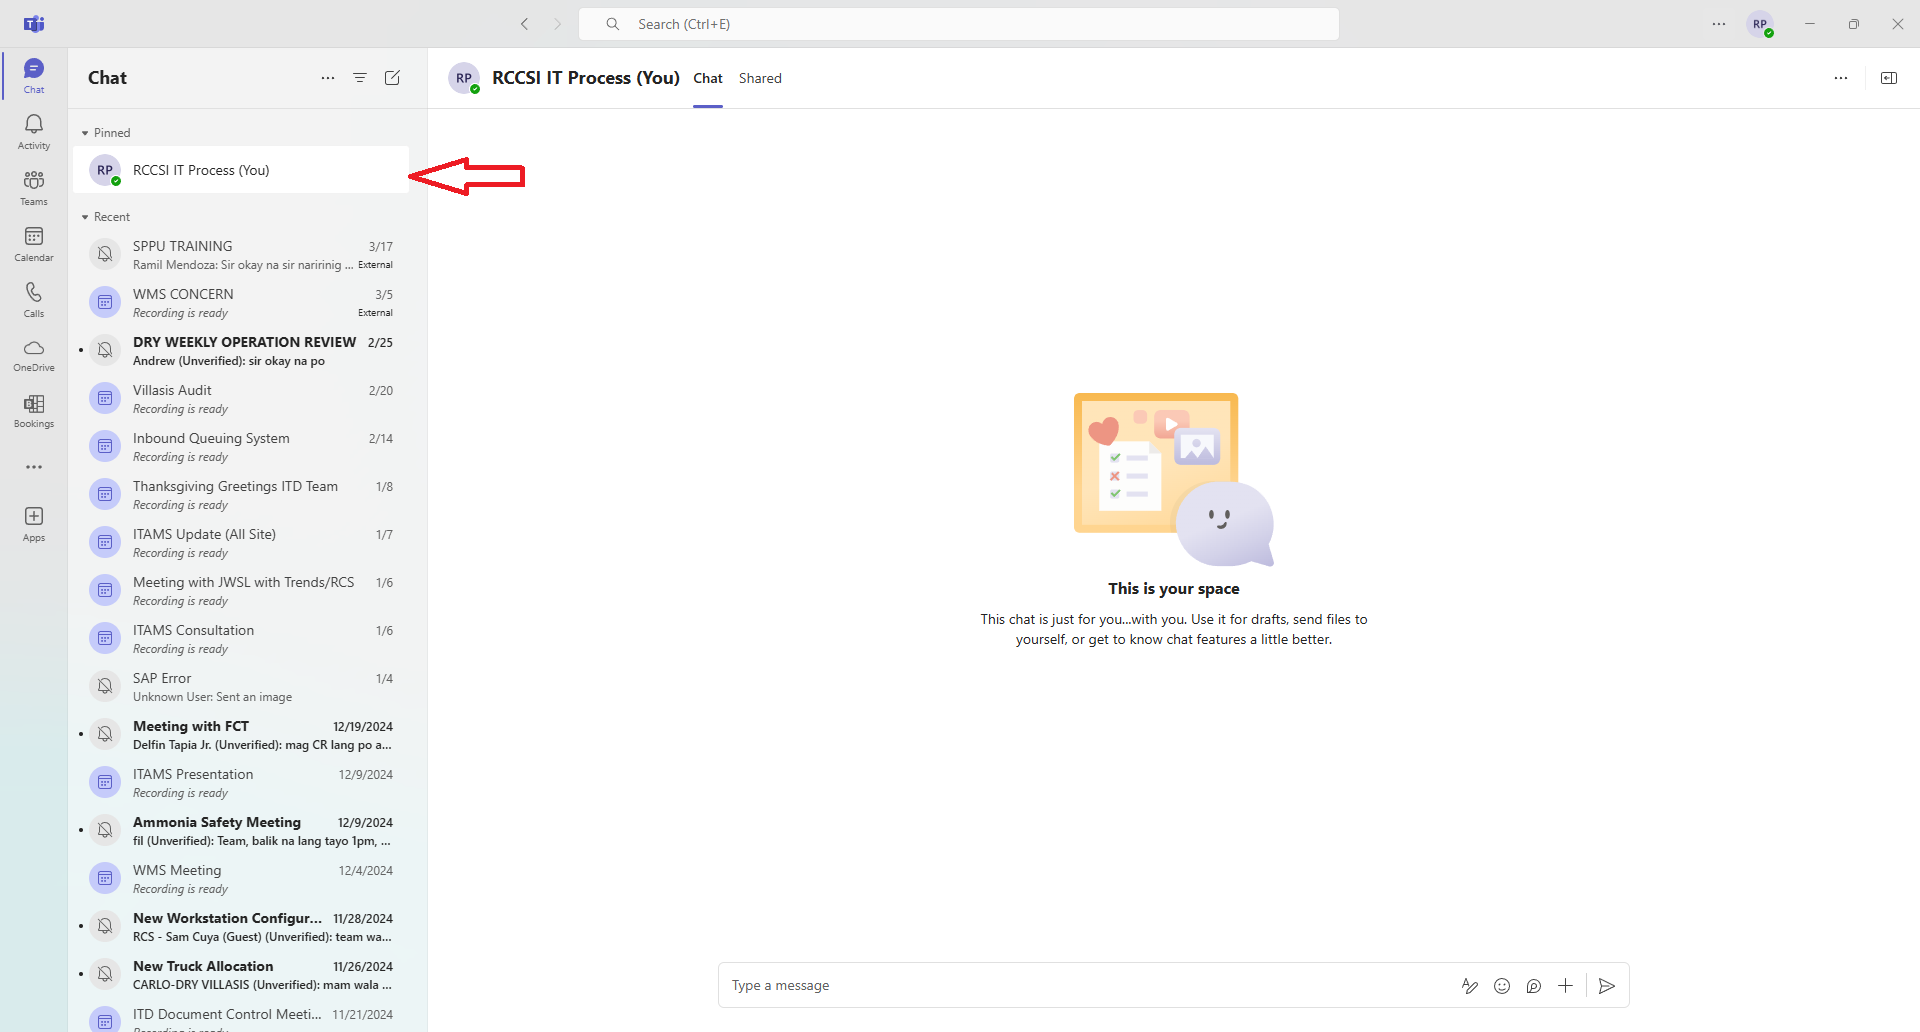Open Settings and more in title bar
This screenshot has height=1032, width=1920.
pyautogui.click(x=1719, y=24)
